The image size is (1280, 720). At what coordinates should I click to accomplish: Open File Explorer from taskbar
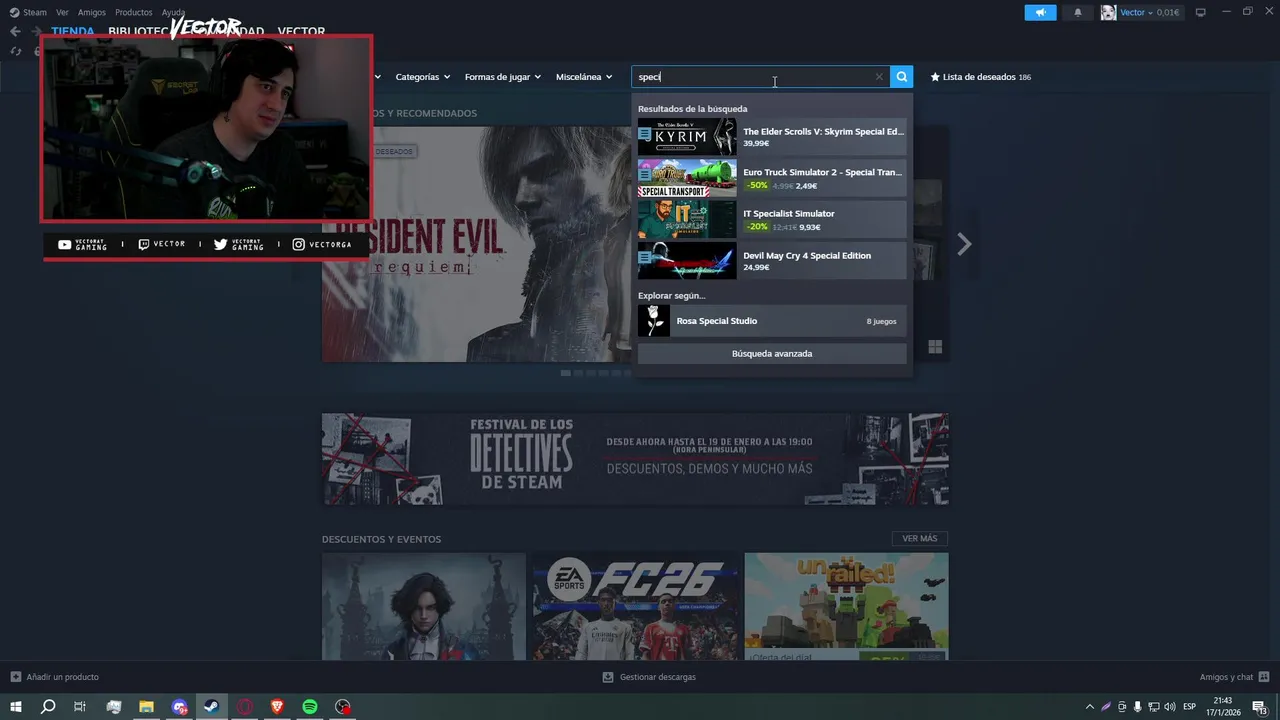tap(146, 707)
